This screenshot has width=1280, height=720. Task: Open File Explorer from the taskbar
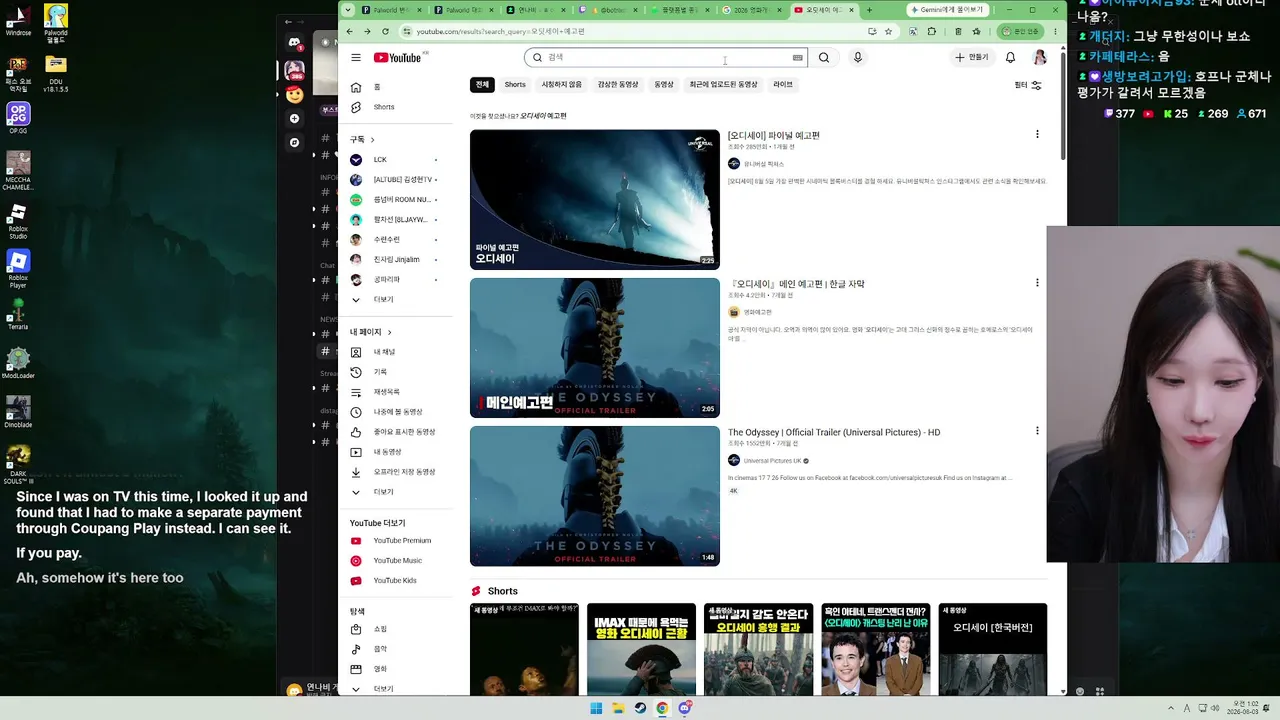click(x=618, y=708)
